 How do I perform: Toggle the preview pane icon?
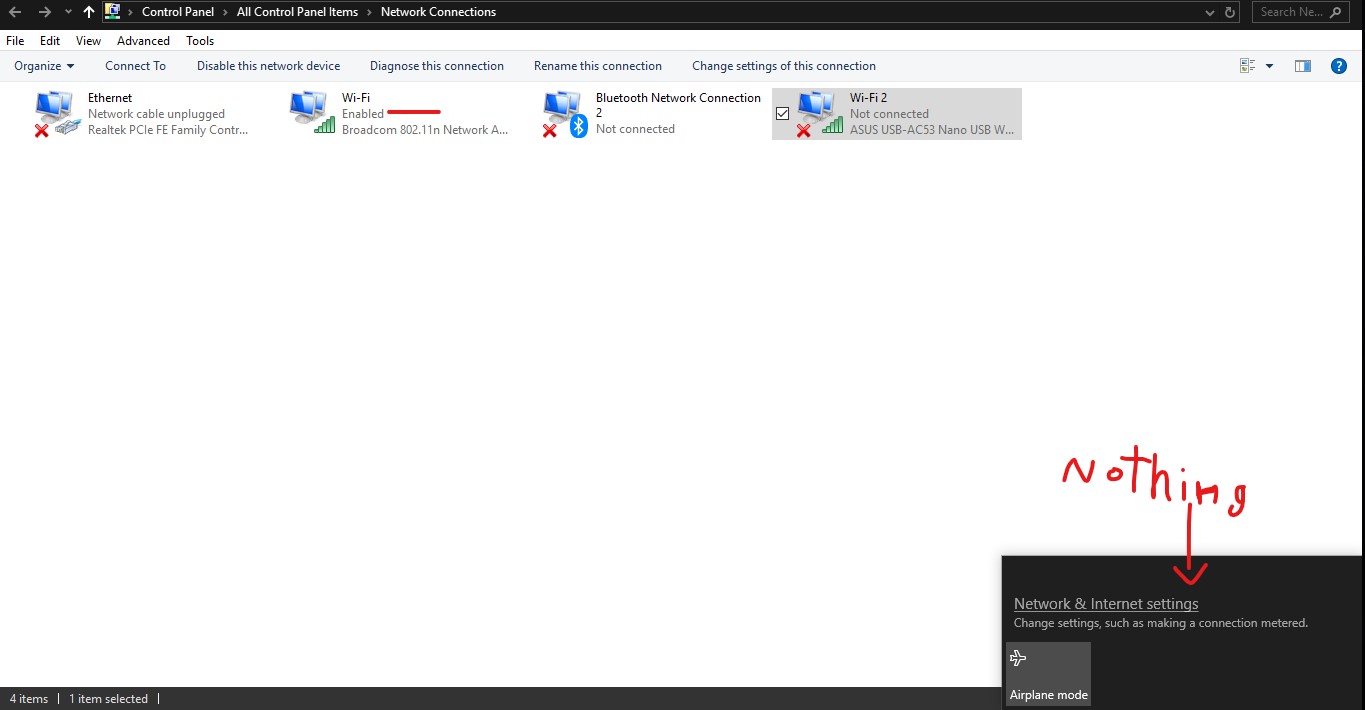click(1302, 66)
